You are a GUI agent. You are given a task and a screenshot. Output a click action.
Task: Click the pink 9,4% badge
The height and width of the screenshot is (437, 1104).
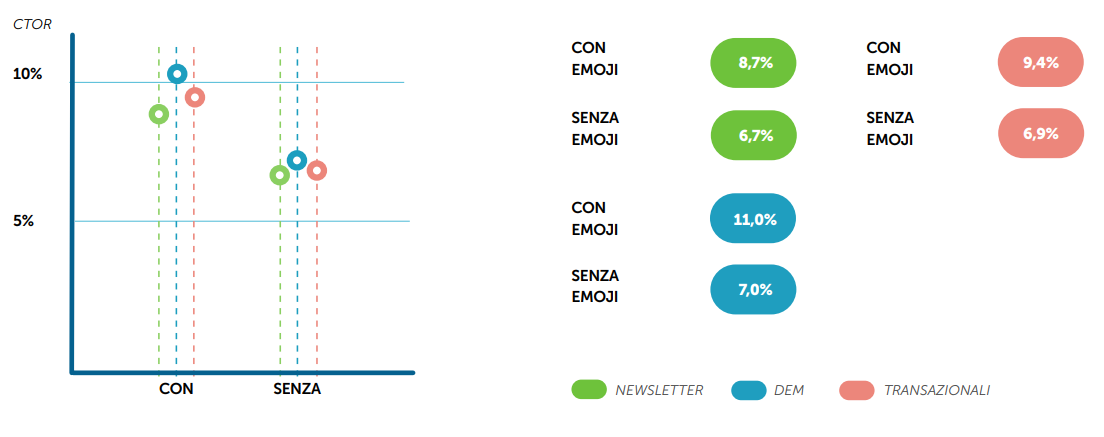pyautogui.click(x=1041, y=63)
